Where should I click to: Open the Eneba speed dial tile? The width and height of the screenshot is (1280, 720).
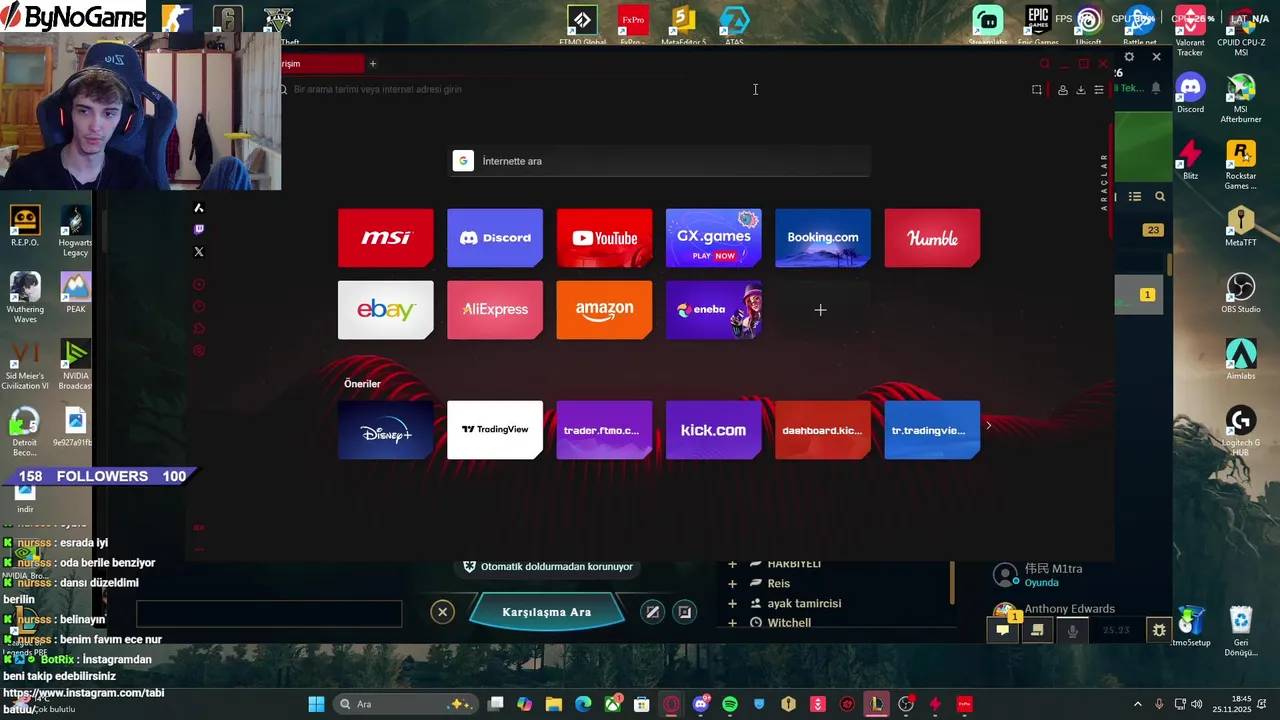pyautogui.click(x=714, y=310)
